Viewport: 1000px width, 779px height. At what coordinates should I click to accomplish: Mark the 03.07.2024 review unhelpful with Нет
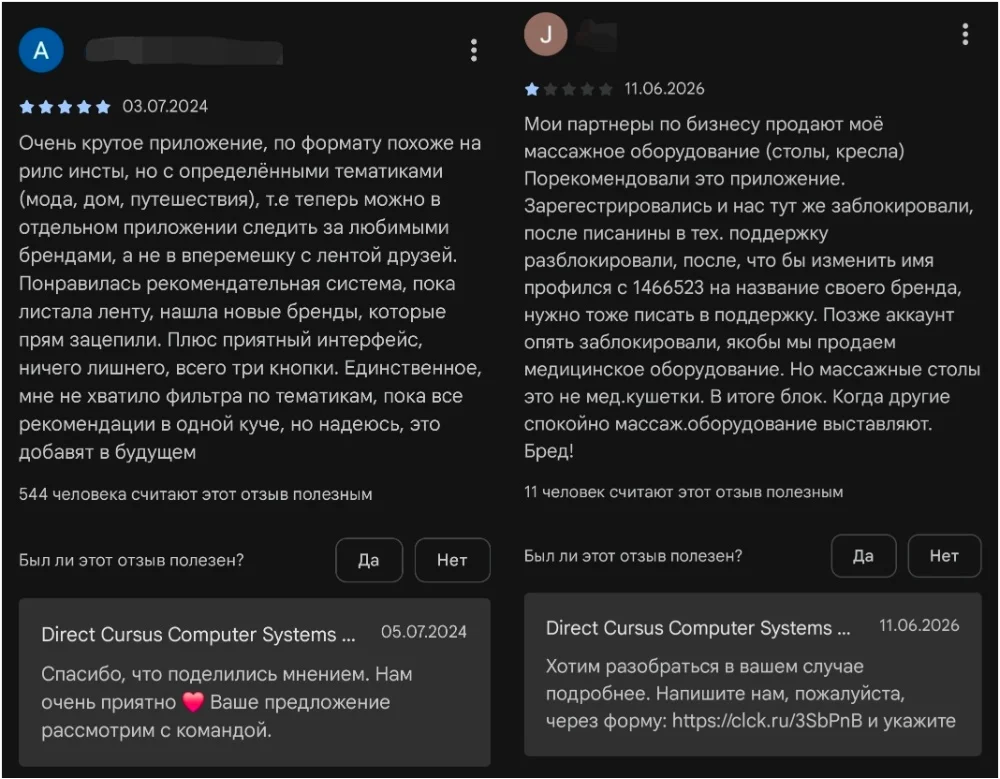coord(452,560)
